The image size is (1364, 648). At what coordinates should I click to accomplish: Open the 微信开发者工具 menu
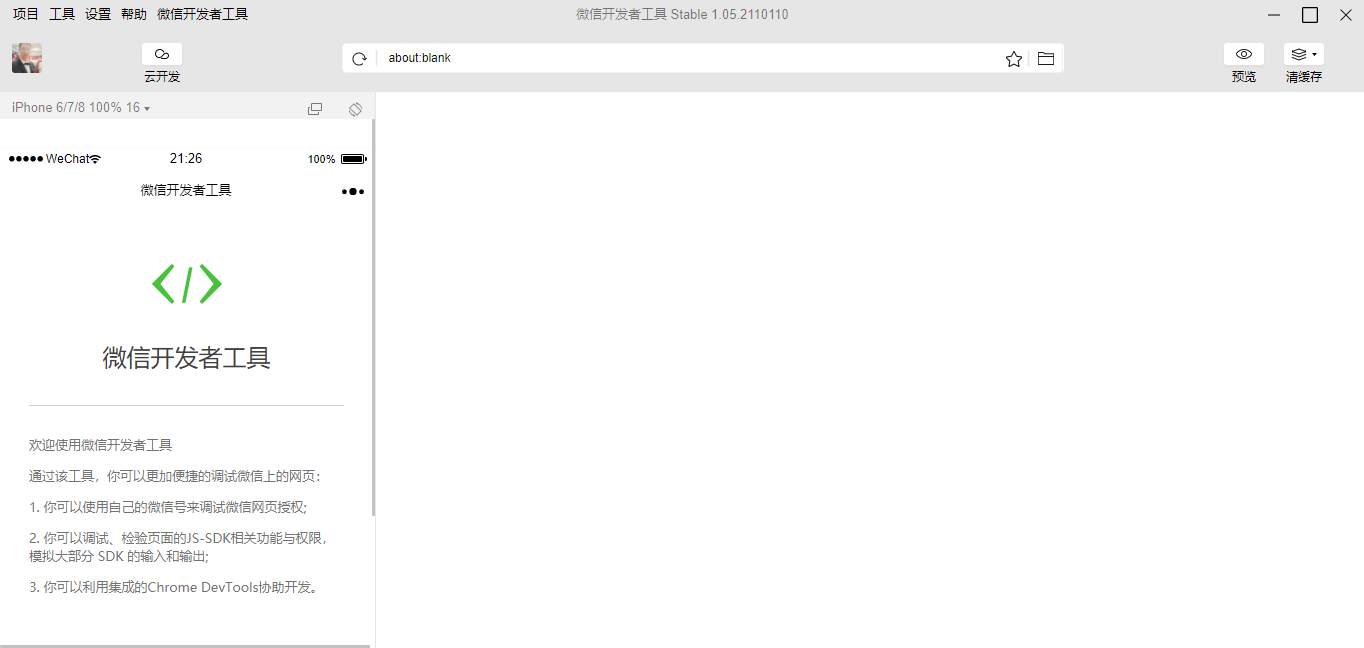pyautogui.click(x=202, y=14)
